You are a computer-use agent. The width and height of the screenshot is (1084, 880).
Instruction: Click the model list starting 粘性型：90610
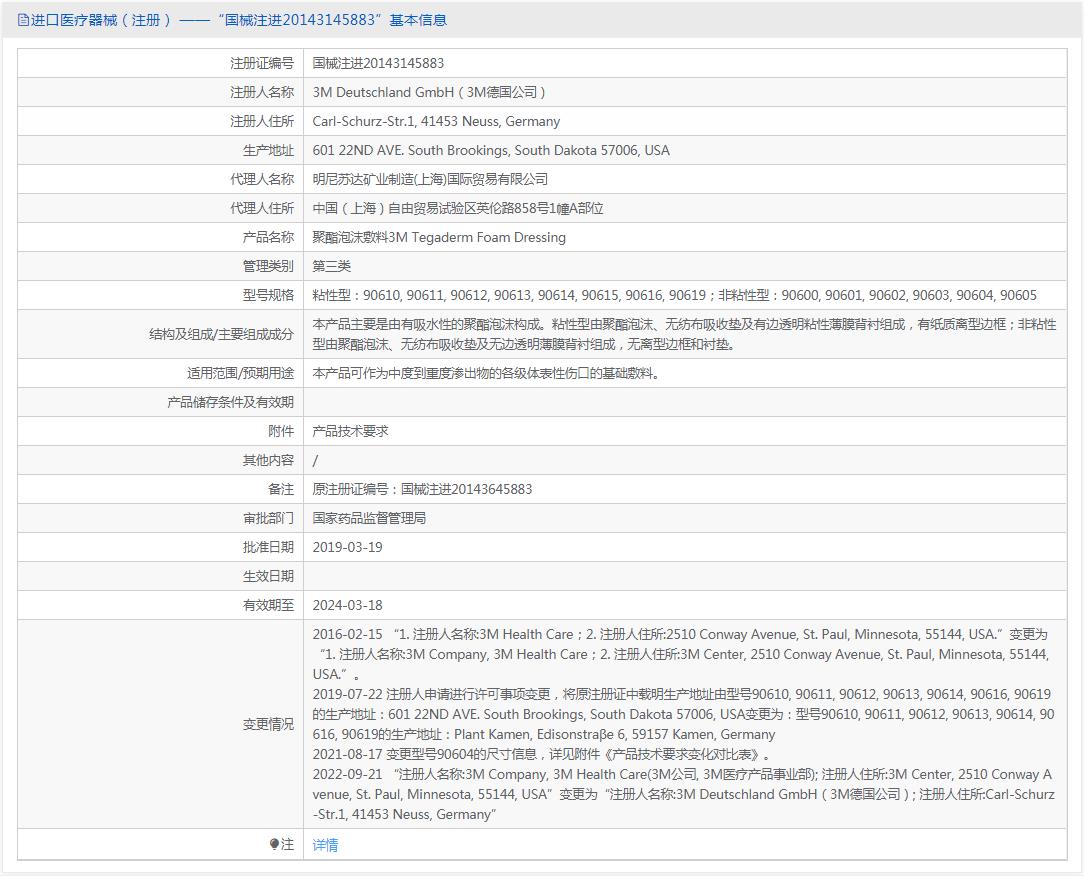click(x=675, y=296)
